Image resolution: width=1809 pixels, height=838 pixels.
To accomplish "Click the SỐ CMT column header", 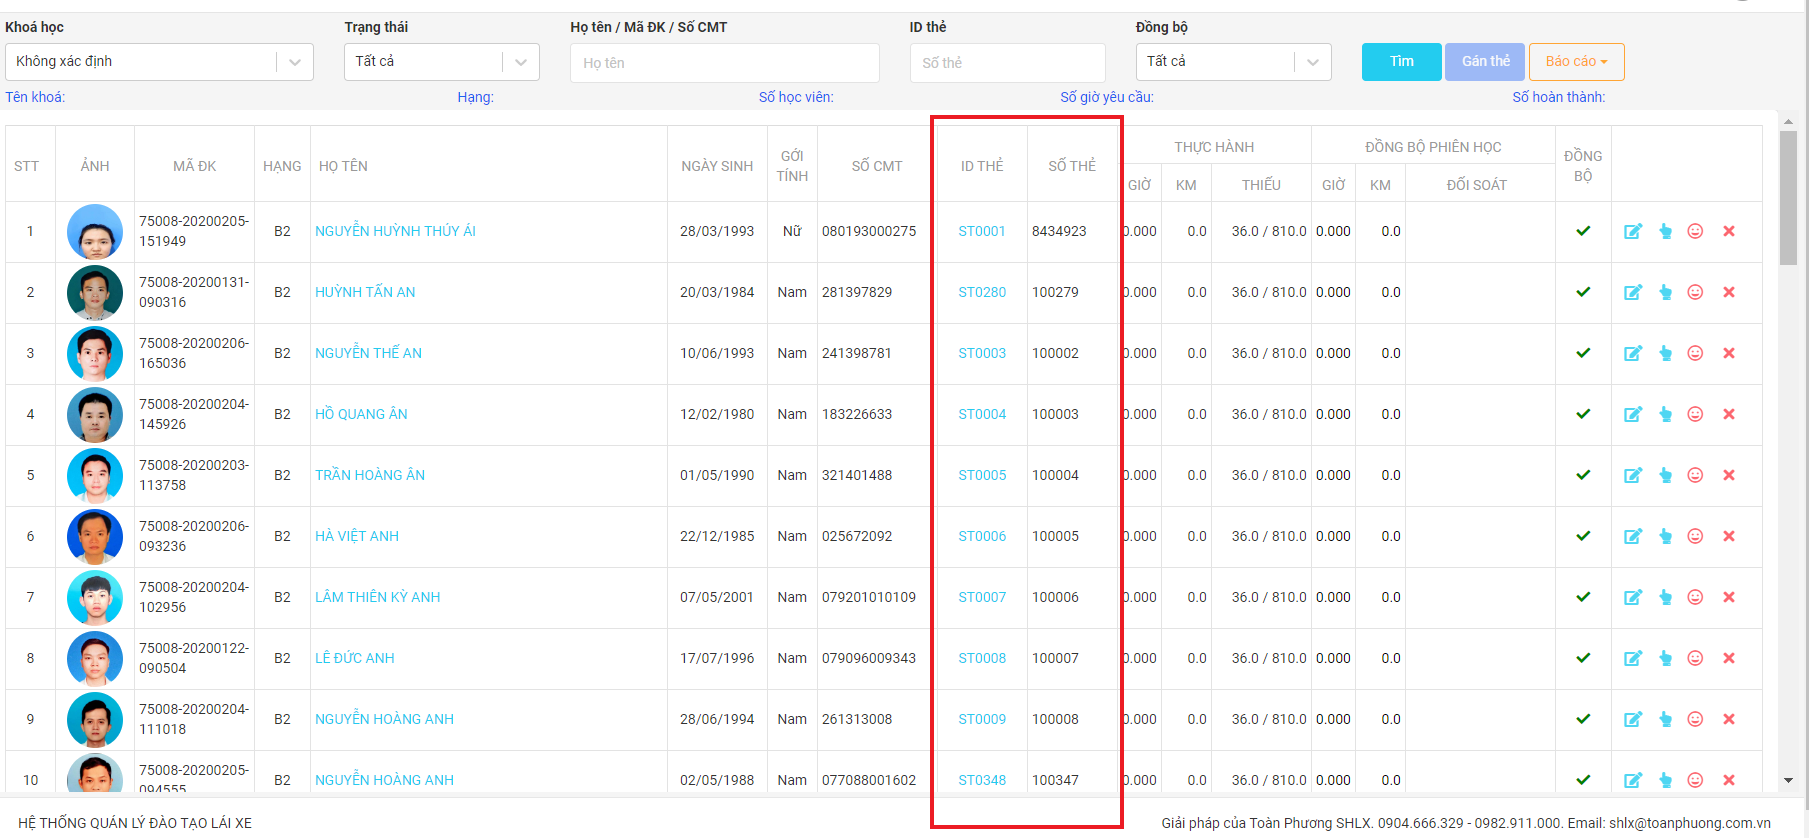I will tap(877, 166).
